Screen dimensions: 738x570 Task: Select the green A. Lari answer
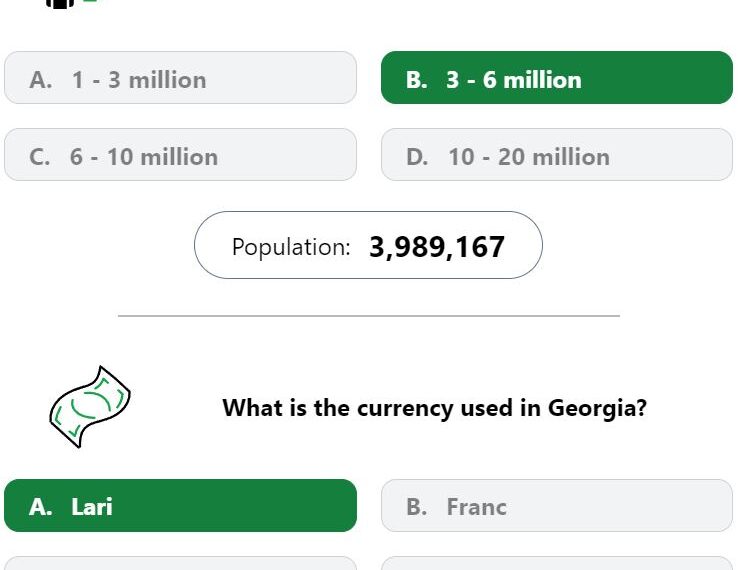180,506
